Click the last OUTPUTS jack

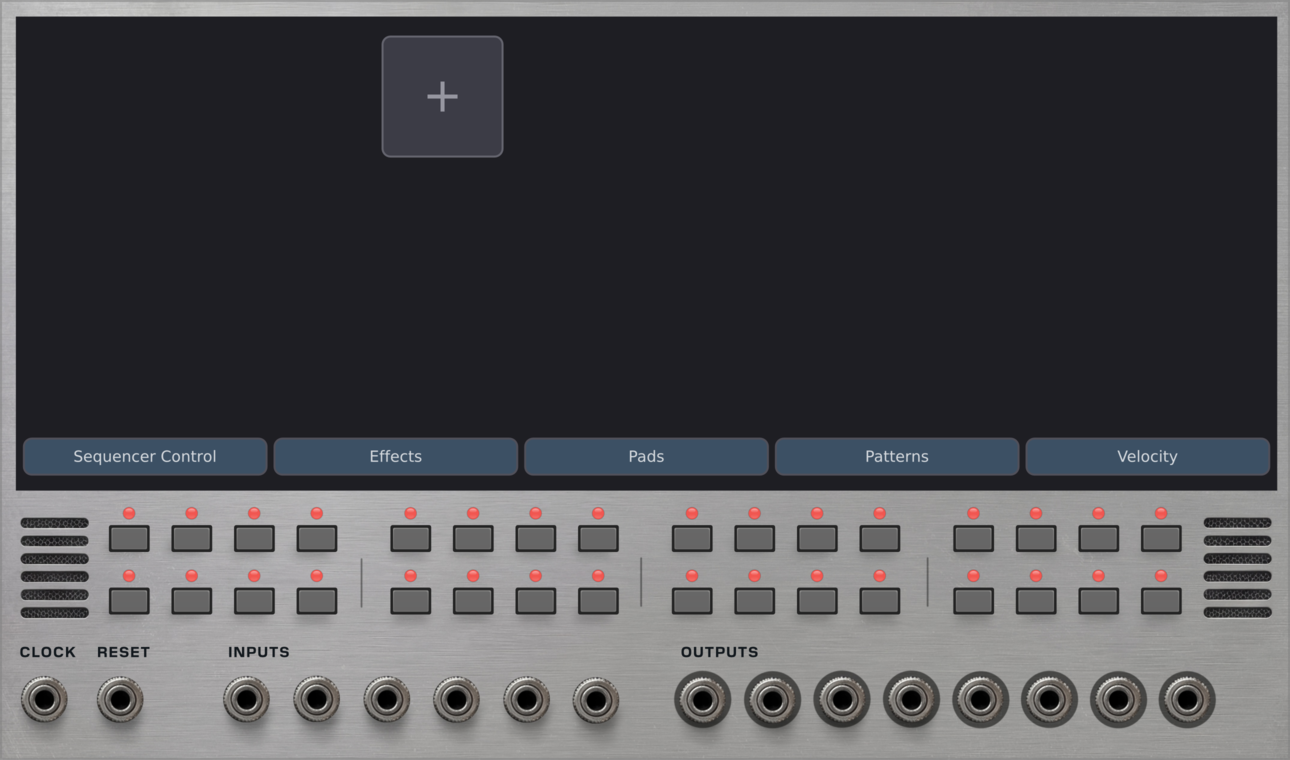point(1187,700)
